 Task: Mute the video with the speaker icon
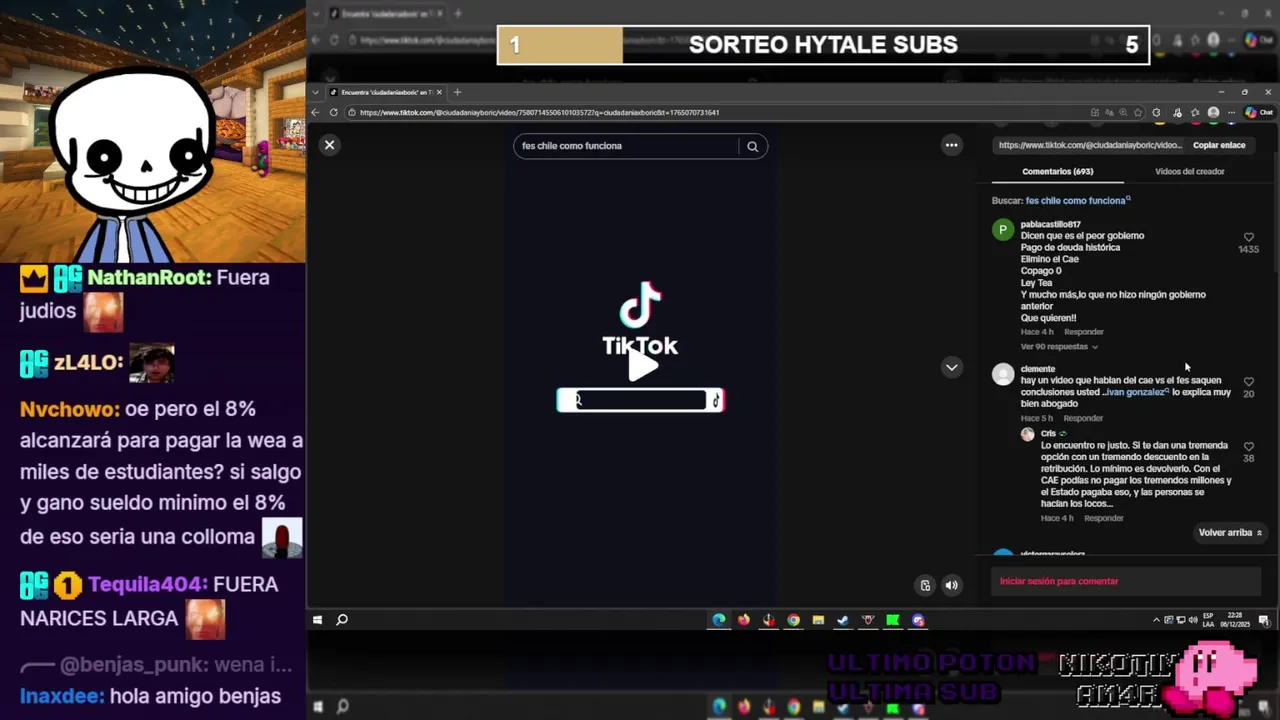point(952,585)
